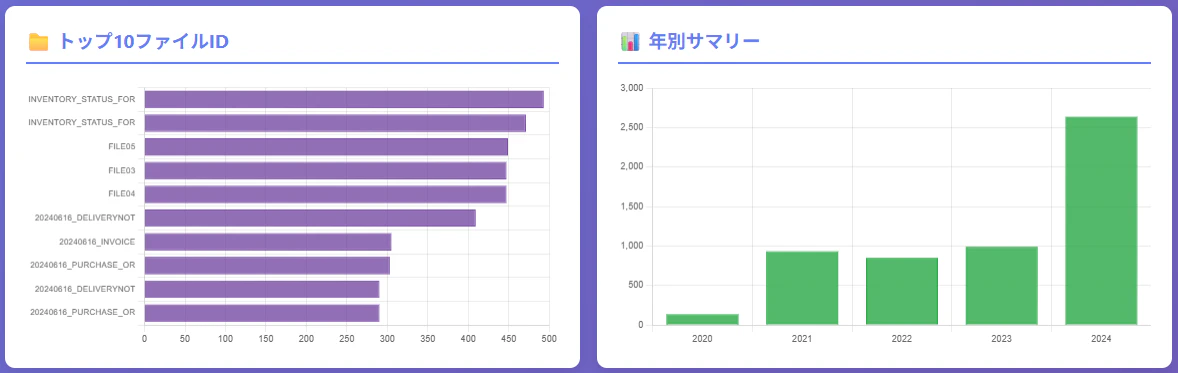Click the folder icon beside トップ10ファイルID
The width and height of the screenshot is (1178, 373).
(x=38, y=42)
